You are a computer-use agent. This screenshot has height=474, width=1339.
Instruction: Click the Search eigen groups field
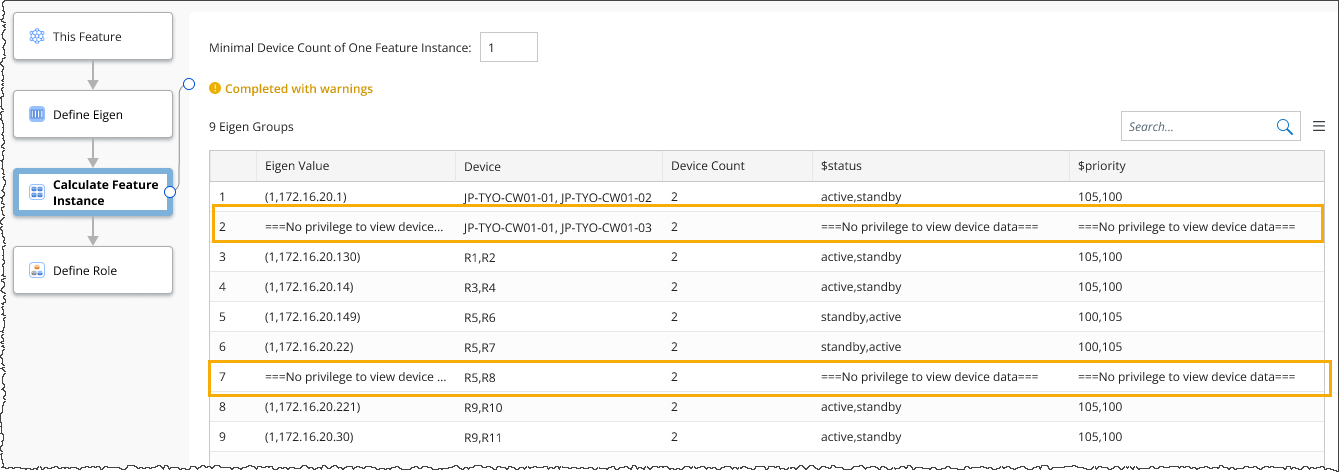coord(1197,127)
